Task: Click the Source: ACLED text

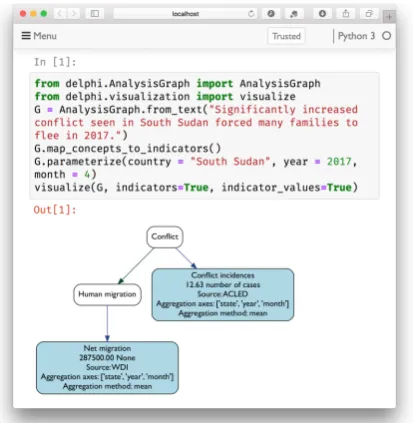Action: 223,294
